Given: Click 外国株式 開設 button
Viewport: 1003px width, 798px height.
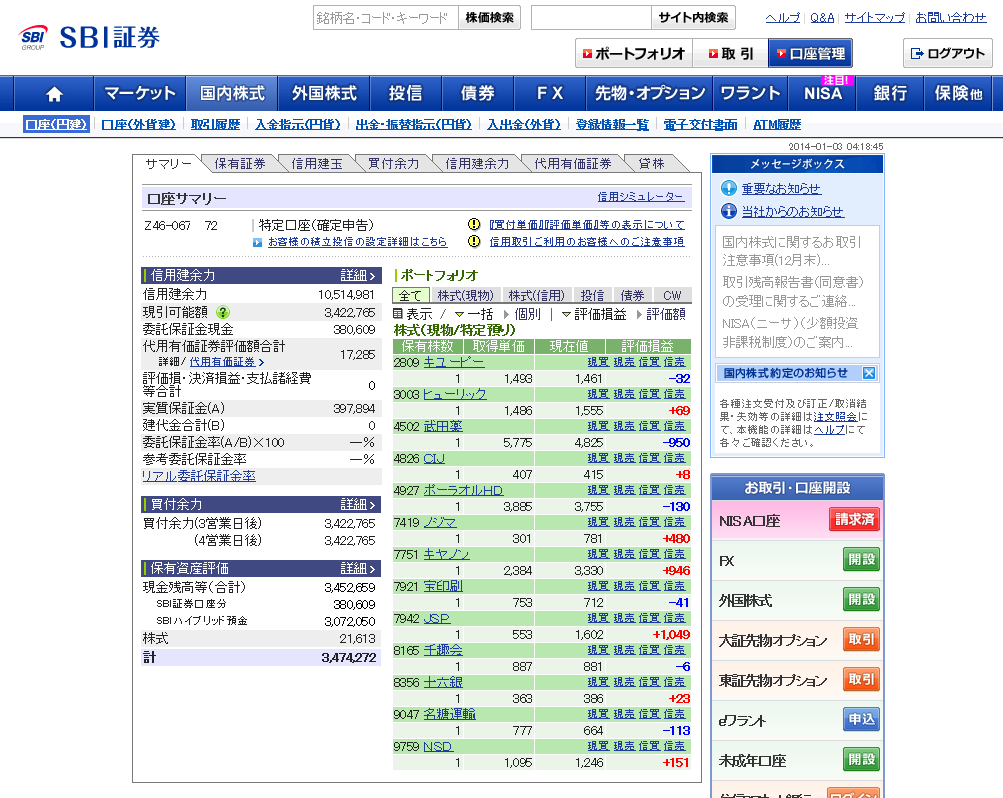Looking at the screenshot, I should (x=861, y=600).
